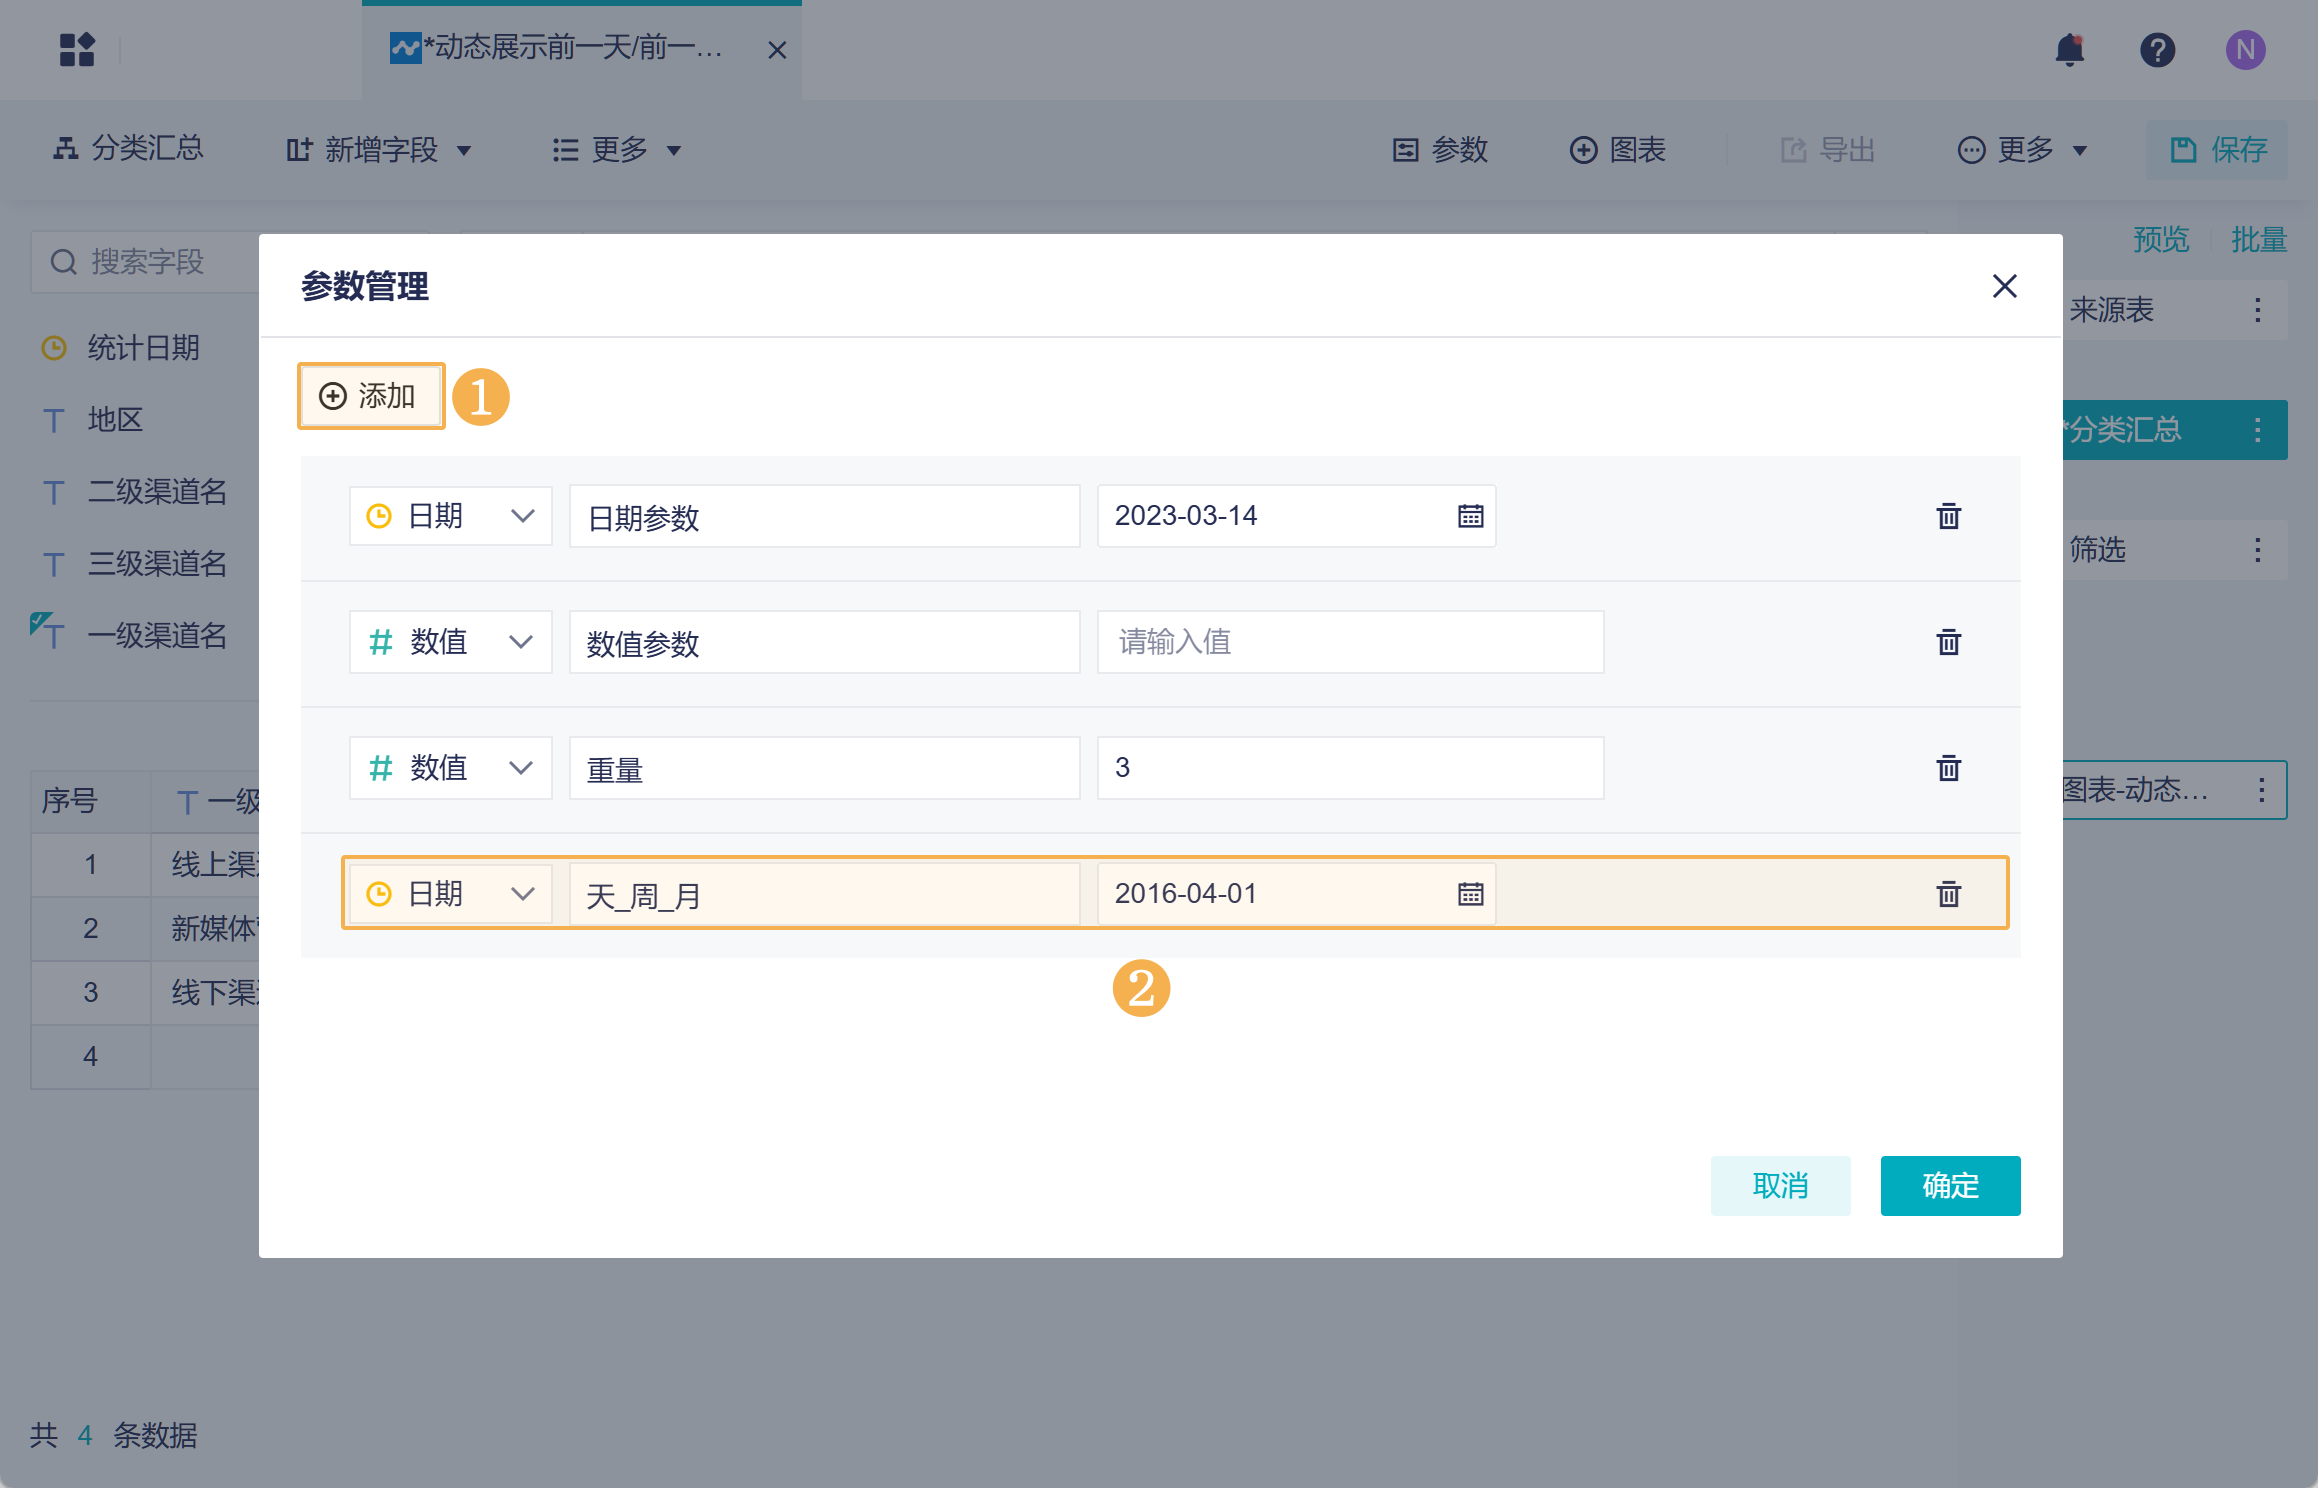Open calendar picker for 2016-04-01 date
This screenshot has width=2318, height=1488.
pyautogui.click(x=1470, y=894)
